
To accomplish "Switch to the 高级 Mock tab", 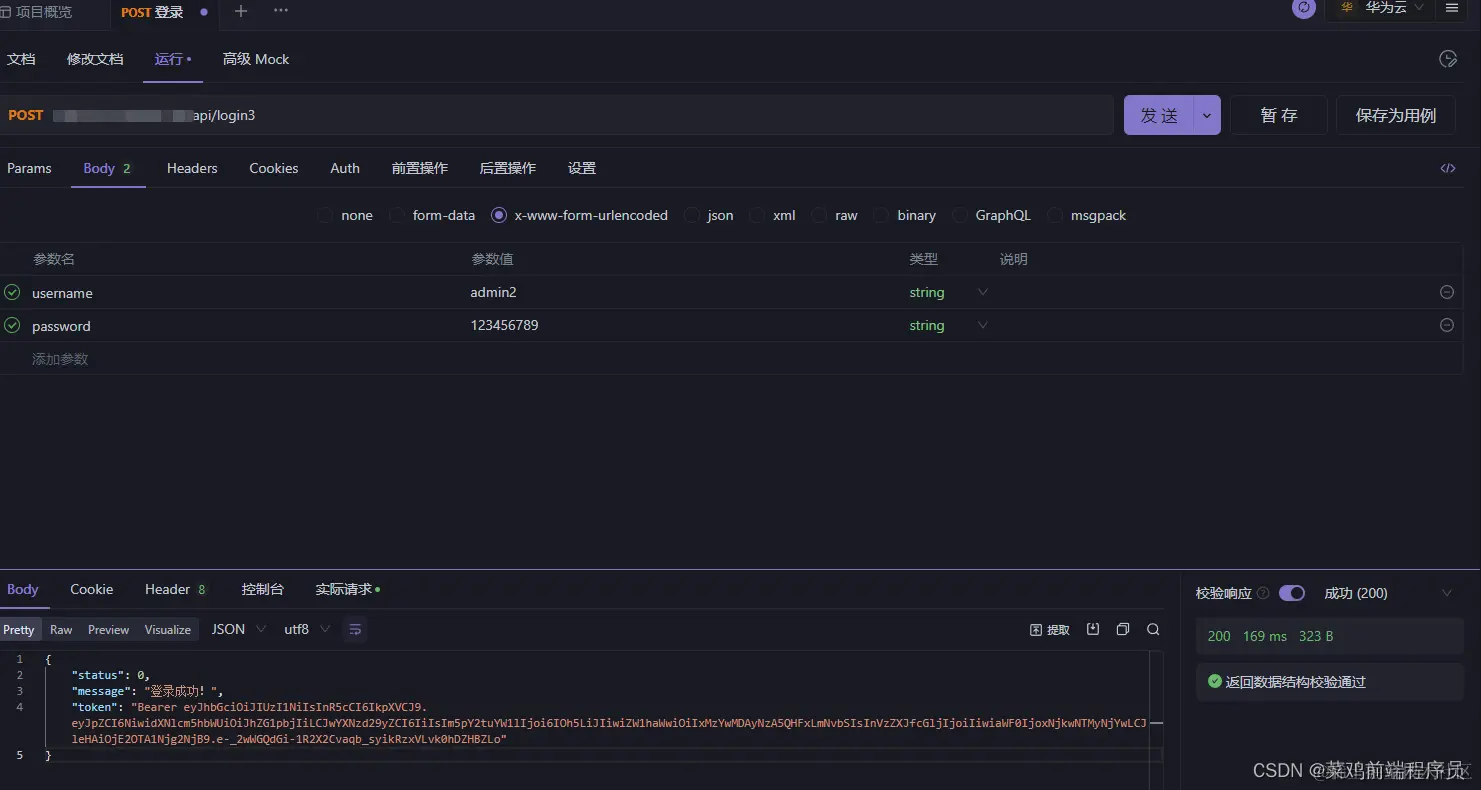I will coord(256,59).
